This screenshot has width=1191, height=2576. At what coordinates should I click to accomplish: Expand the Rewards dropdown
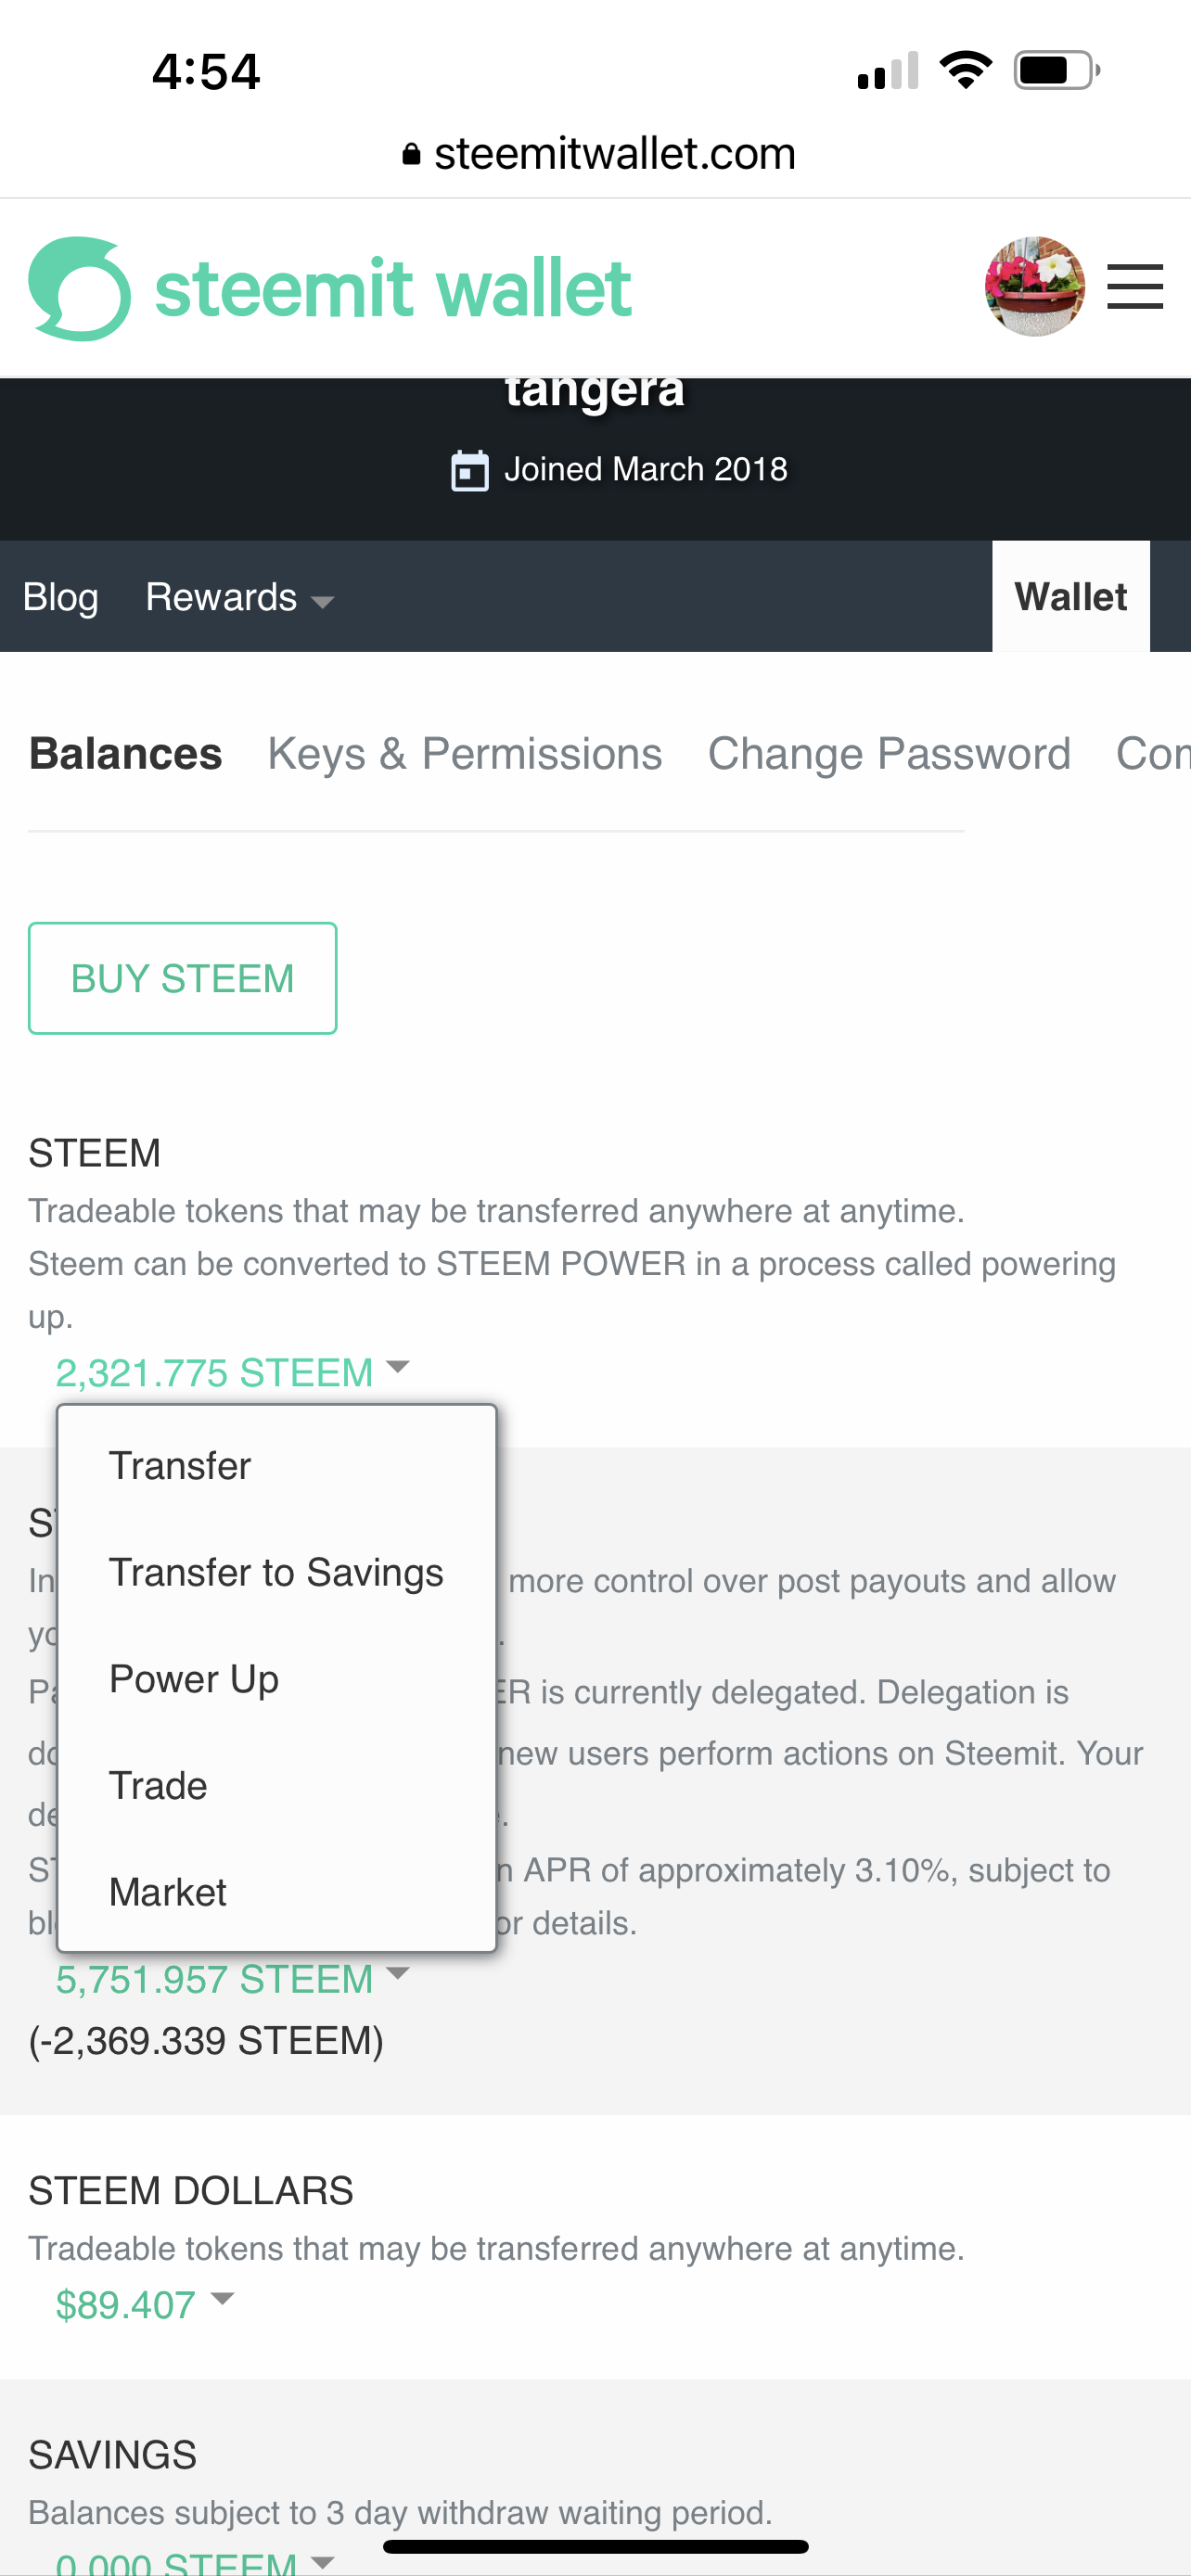238,598
